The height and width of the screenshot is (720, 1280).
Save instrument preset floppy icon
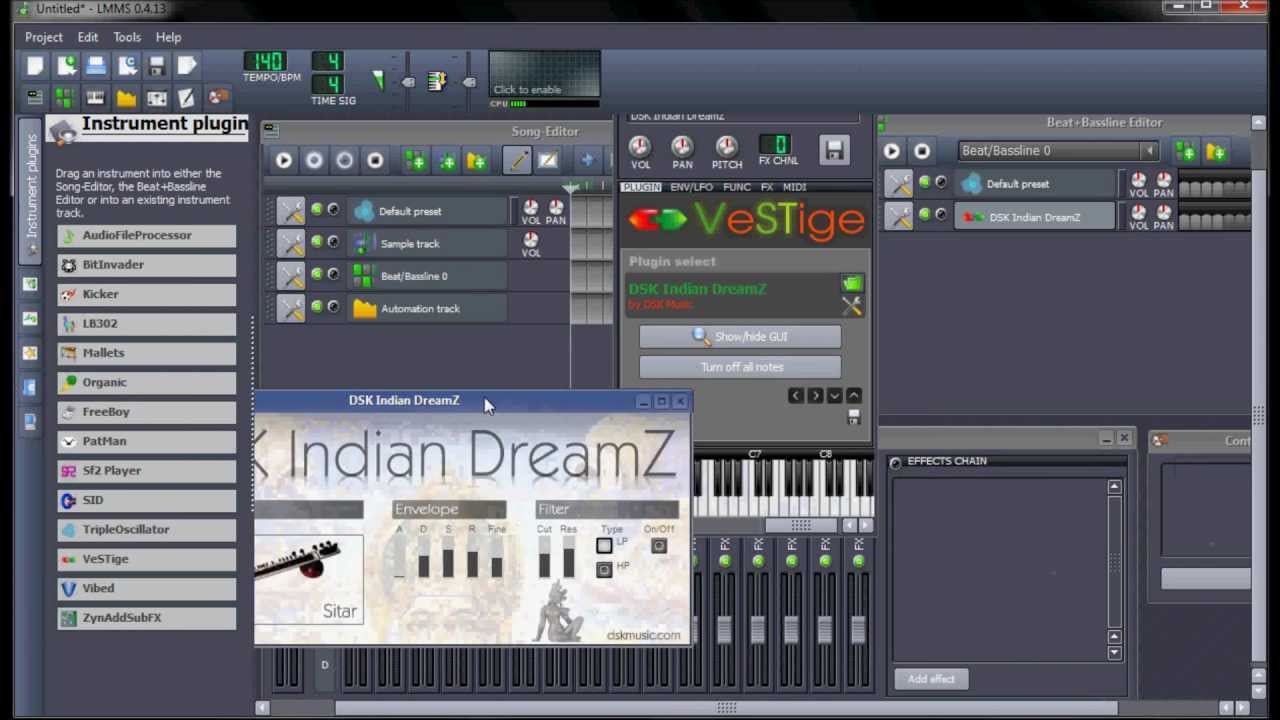point(834,150)
